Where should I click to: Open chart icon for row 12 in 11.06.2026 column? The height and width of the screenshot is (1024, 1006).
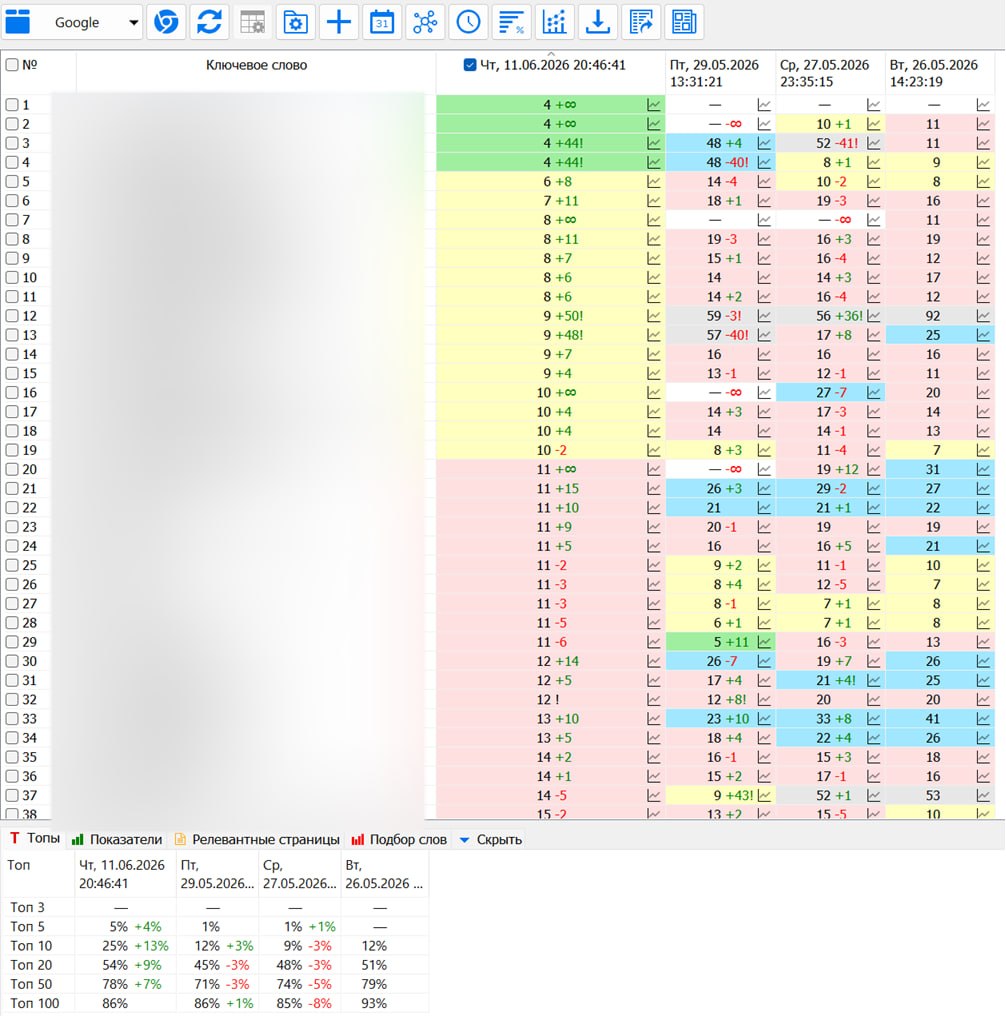(653, 316)
